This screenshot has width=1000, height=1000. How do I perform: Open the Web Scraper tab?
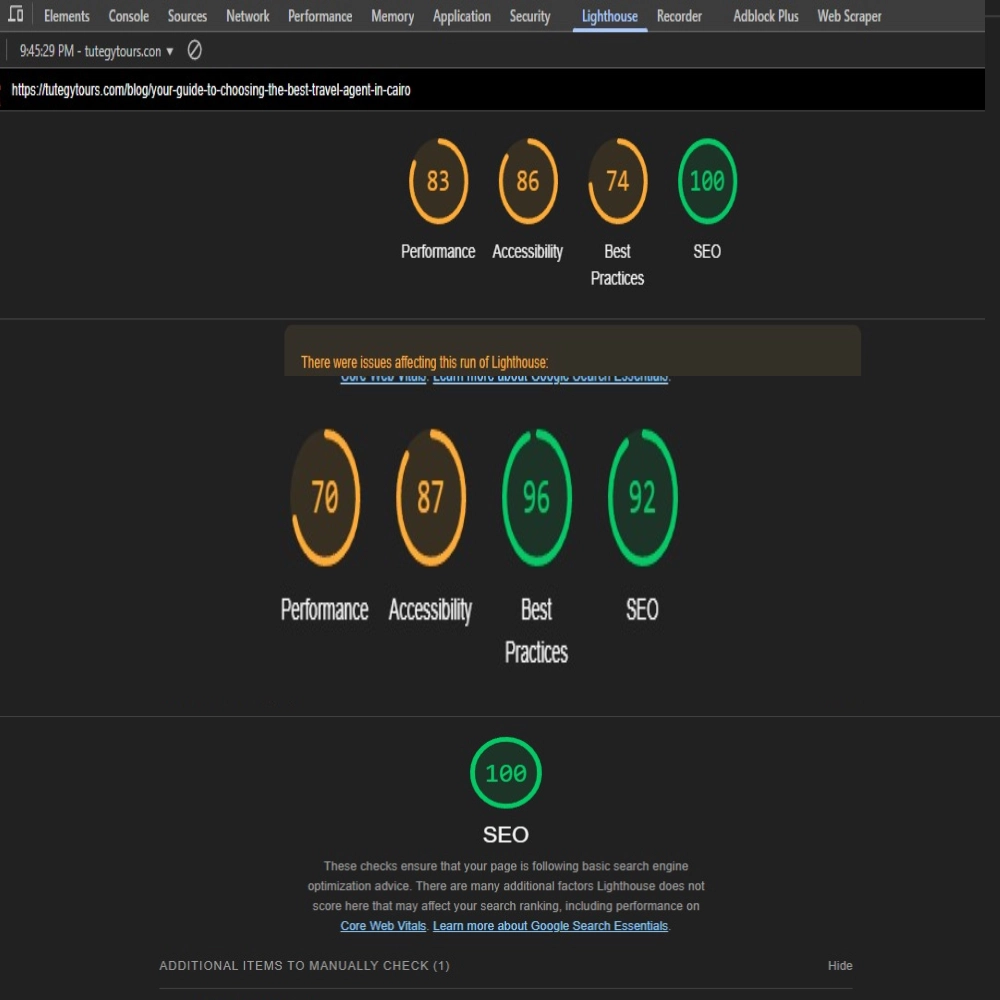[849, 16]
